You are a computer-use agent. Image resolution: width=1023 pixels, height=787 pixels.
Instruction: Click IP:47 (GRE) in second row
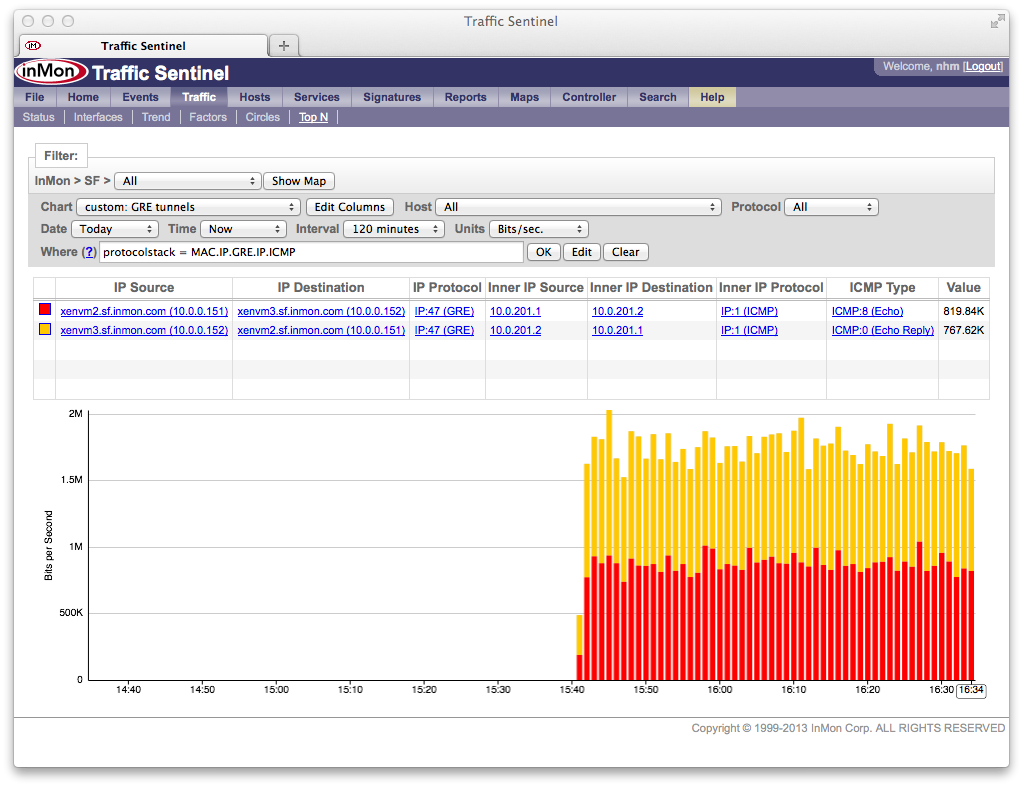(x=444, y=330)
